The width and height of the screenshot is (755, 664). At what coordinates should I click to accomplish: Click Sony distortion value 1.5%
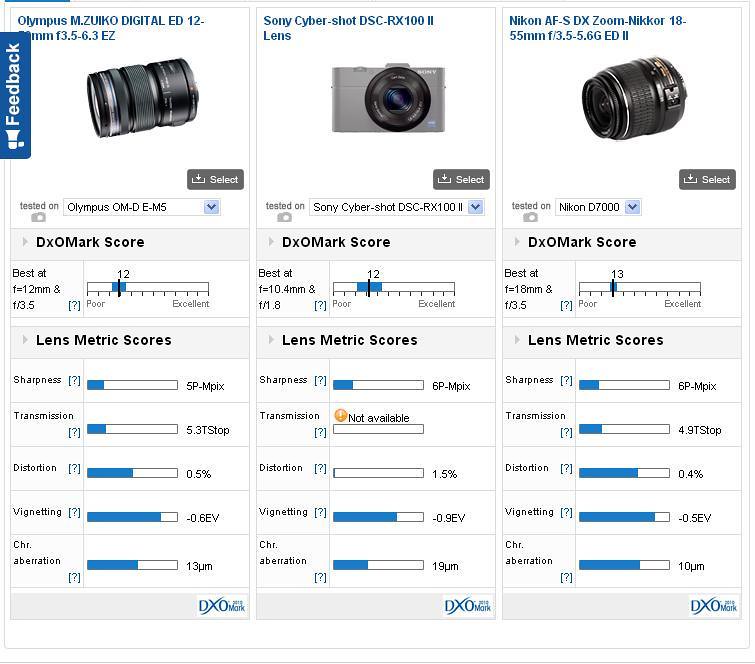click(444, 474)
